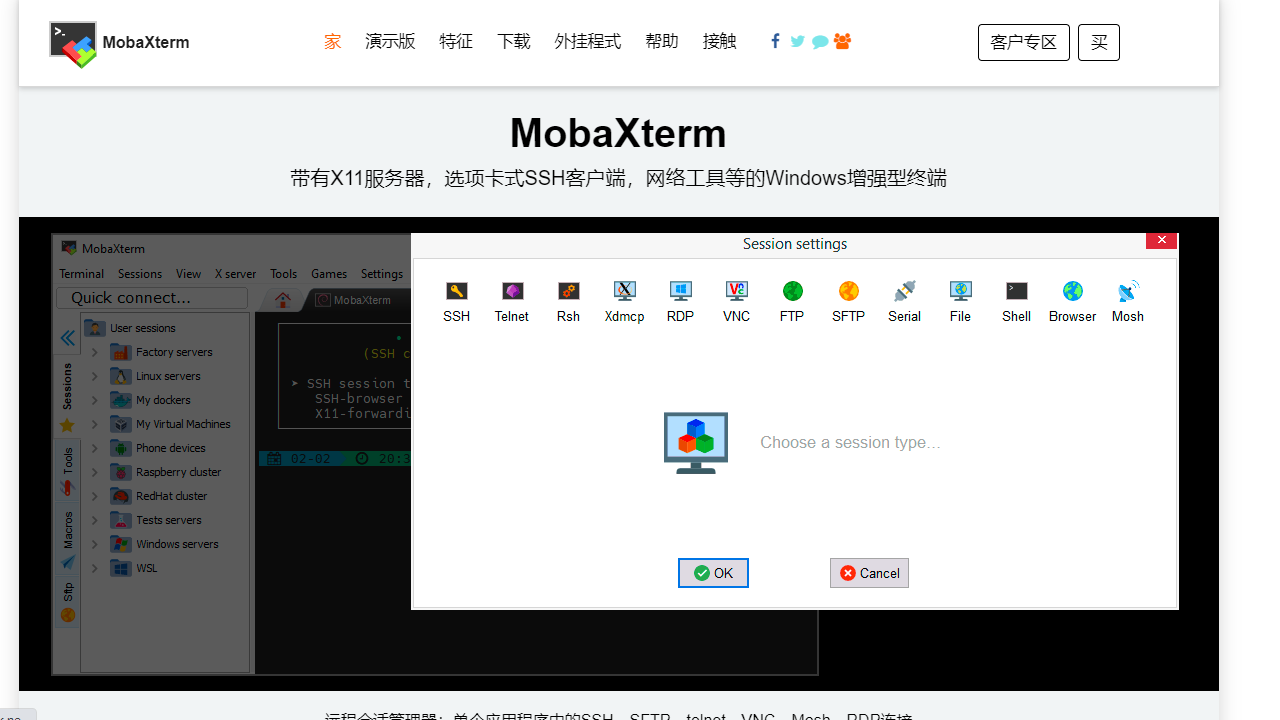This screenshot has height=720, width=1280.
Task: Pick the Mosh session type
Action: pyautogui.click(x=1127, y=300)
